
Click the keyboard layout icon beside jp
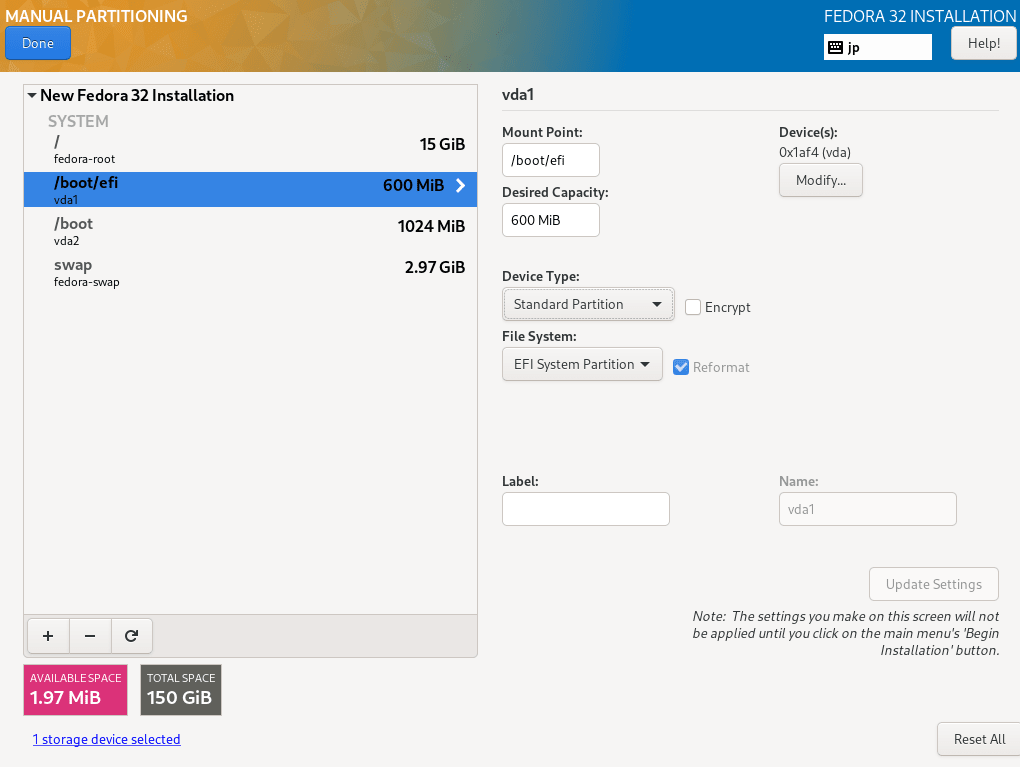pos(835,47)
